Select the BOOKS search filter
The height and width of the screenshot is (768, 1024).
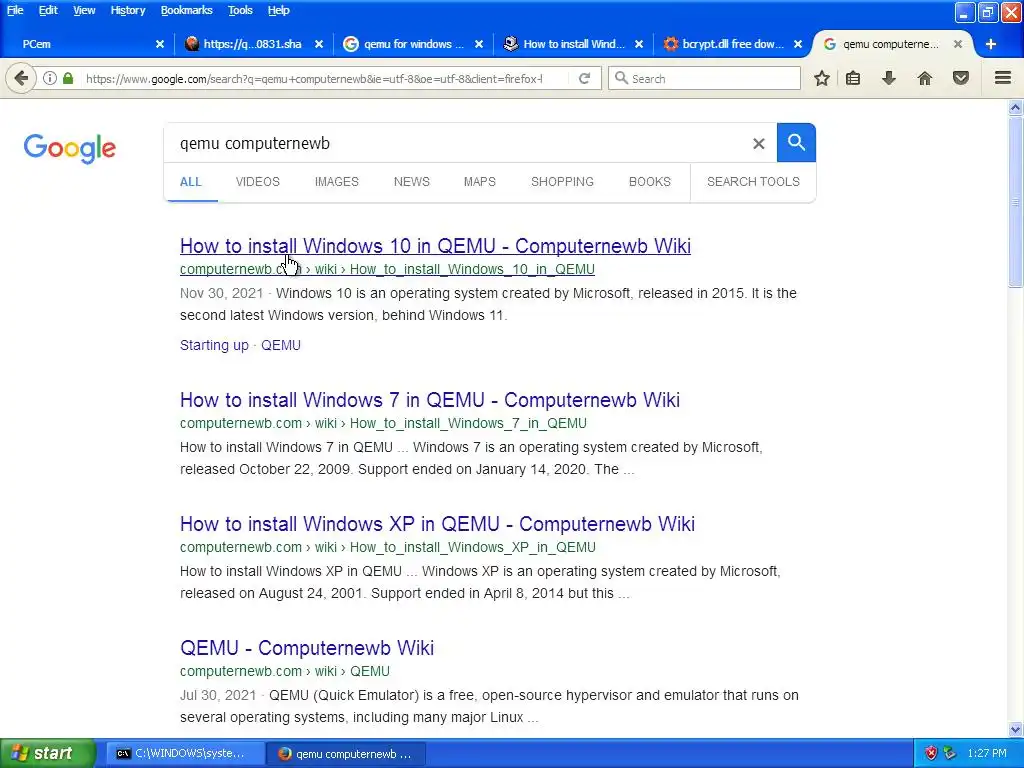click(649, 182)
